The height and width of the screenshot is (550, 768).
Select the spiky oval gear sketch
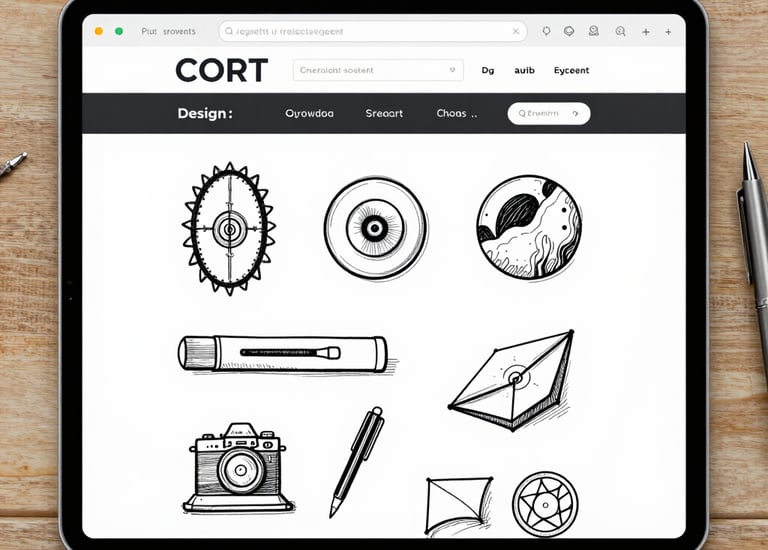click(229, 229)
